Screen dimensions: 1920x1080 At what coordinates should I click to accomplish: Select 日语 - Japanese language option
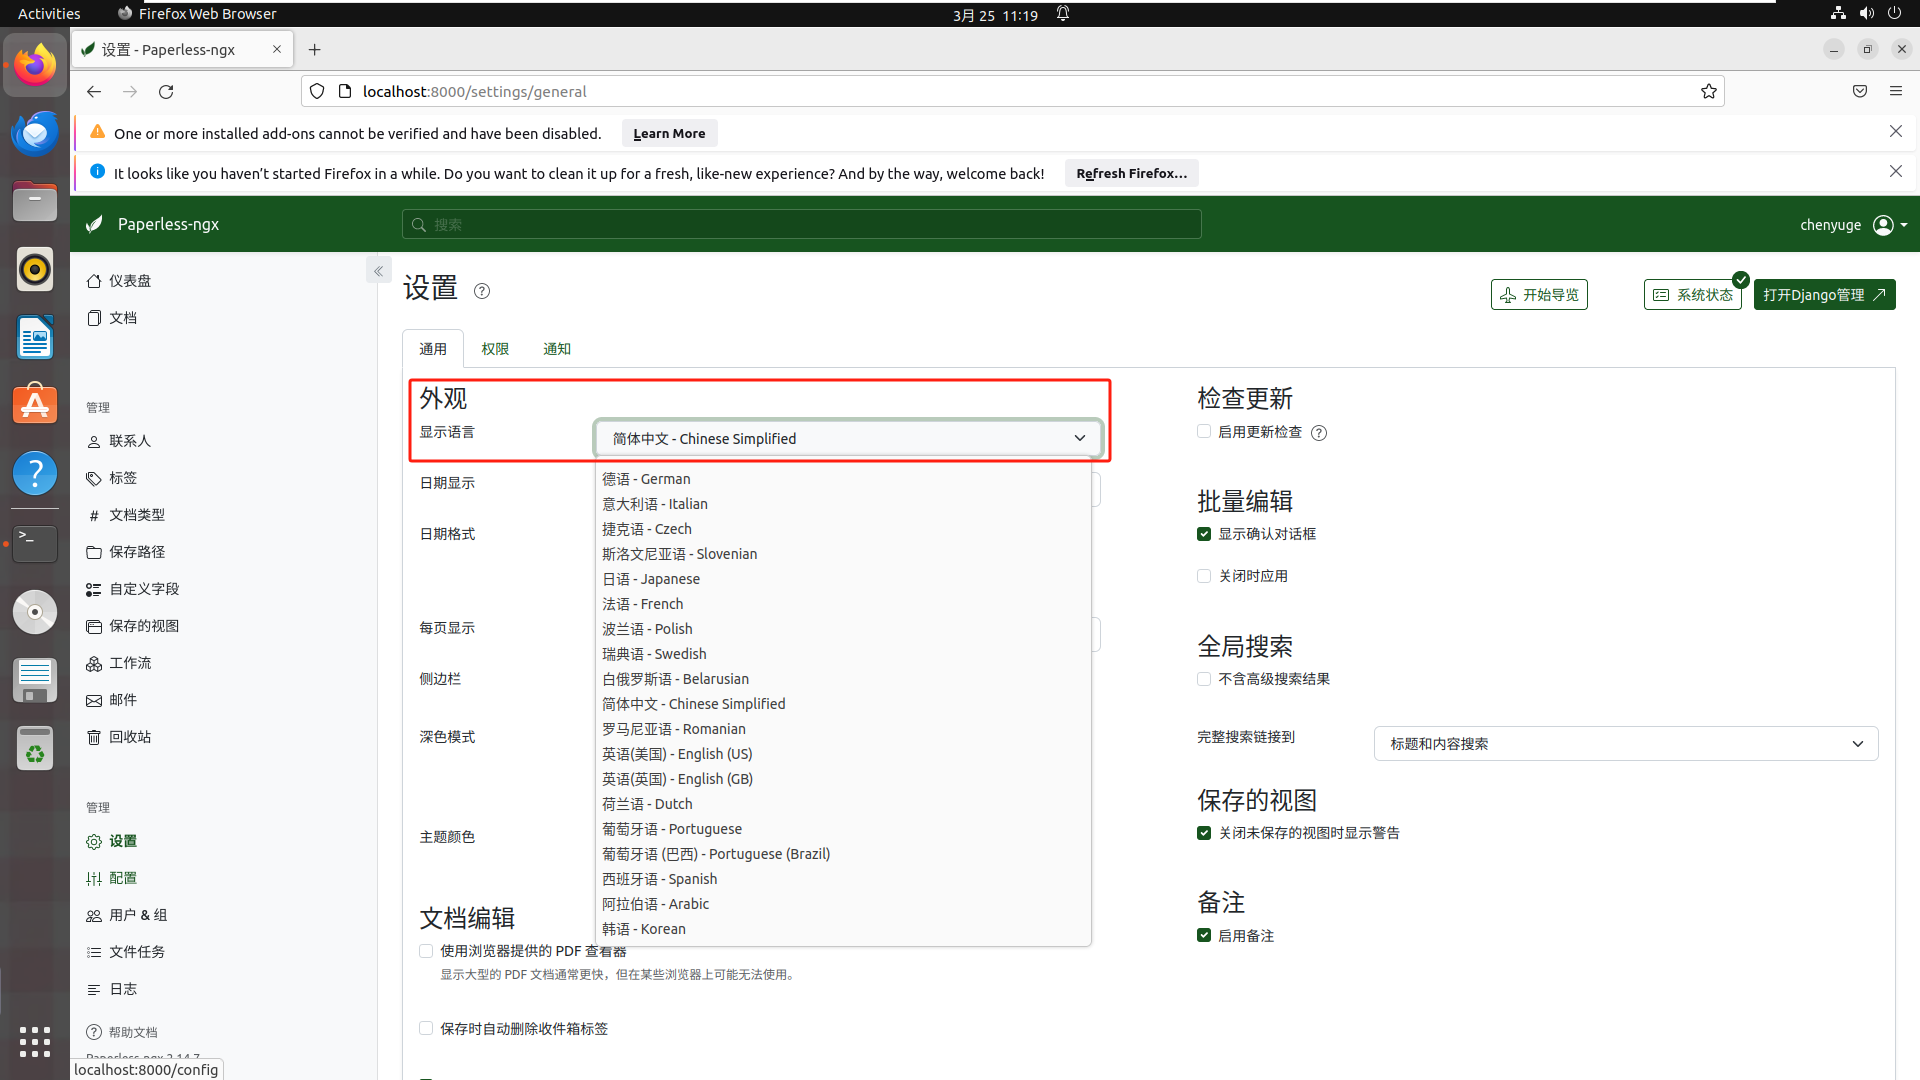[x=651, y=579]
